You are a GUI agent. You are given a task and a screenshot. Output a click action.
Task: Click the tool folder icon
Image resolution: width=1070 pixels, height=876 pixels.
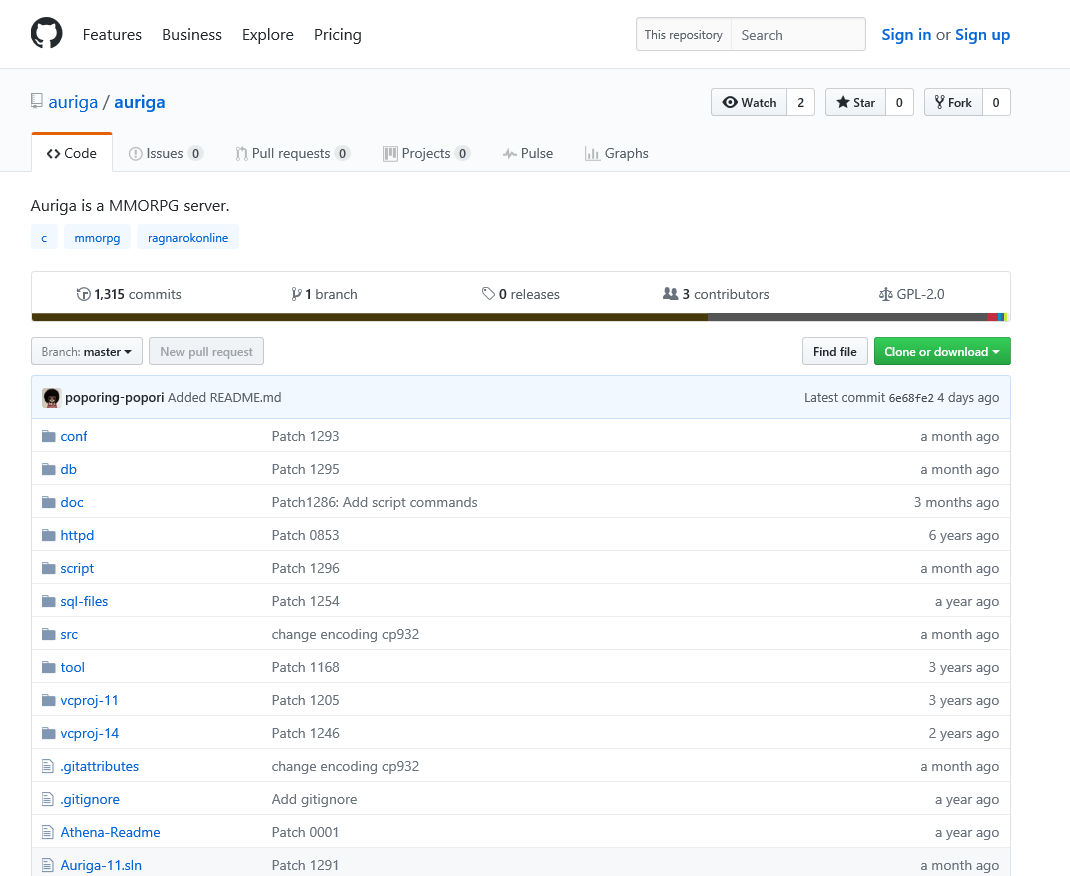(x=48, y=667)
